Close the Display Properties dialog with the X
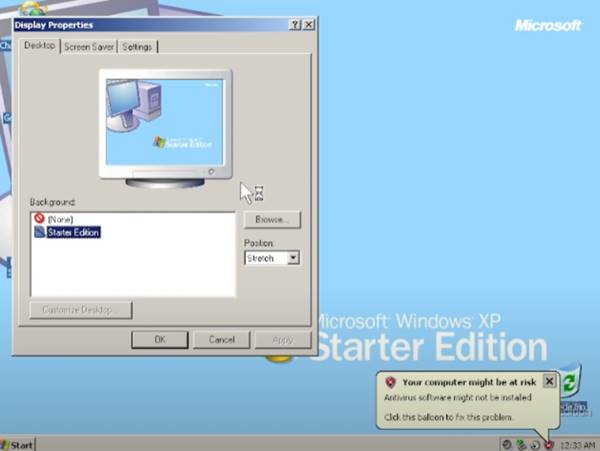600x451 pixels. pyautogui.click(x=308, y=25)
